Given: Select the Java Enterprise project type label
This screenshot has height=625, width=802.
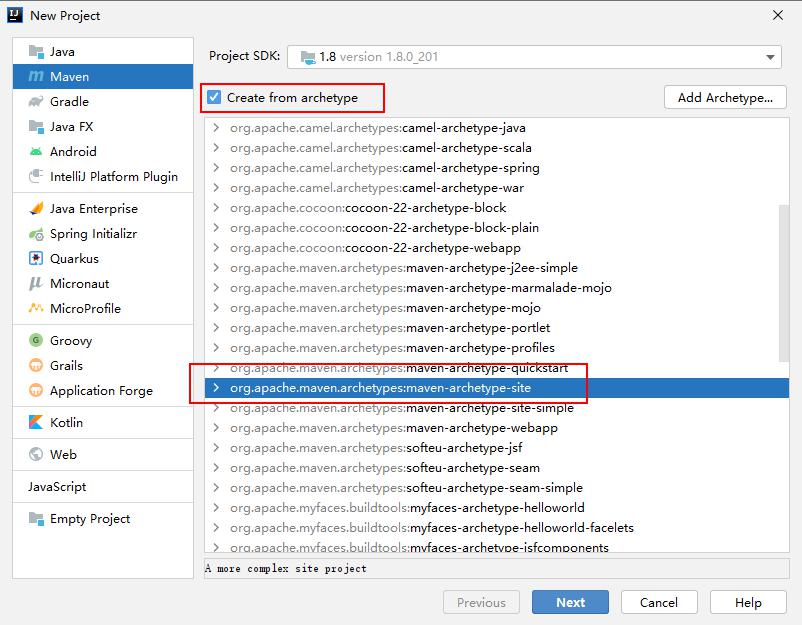Looking at the screenshot, I should click(x=94, y=209).
